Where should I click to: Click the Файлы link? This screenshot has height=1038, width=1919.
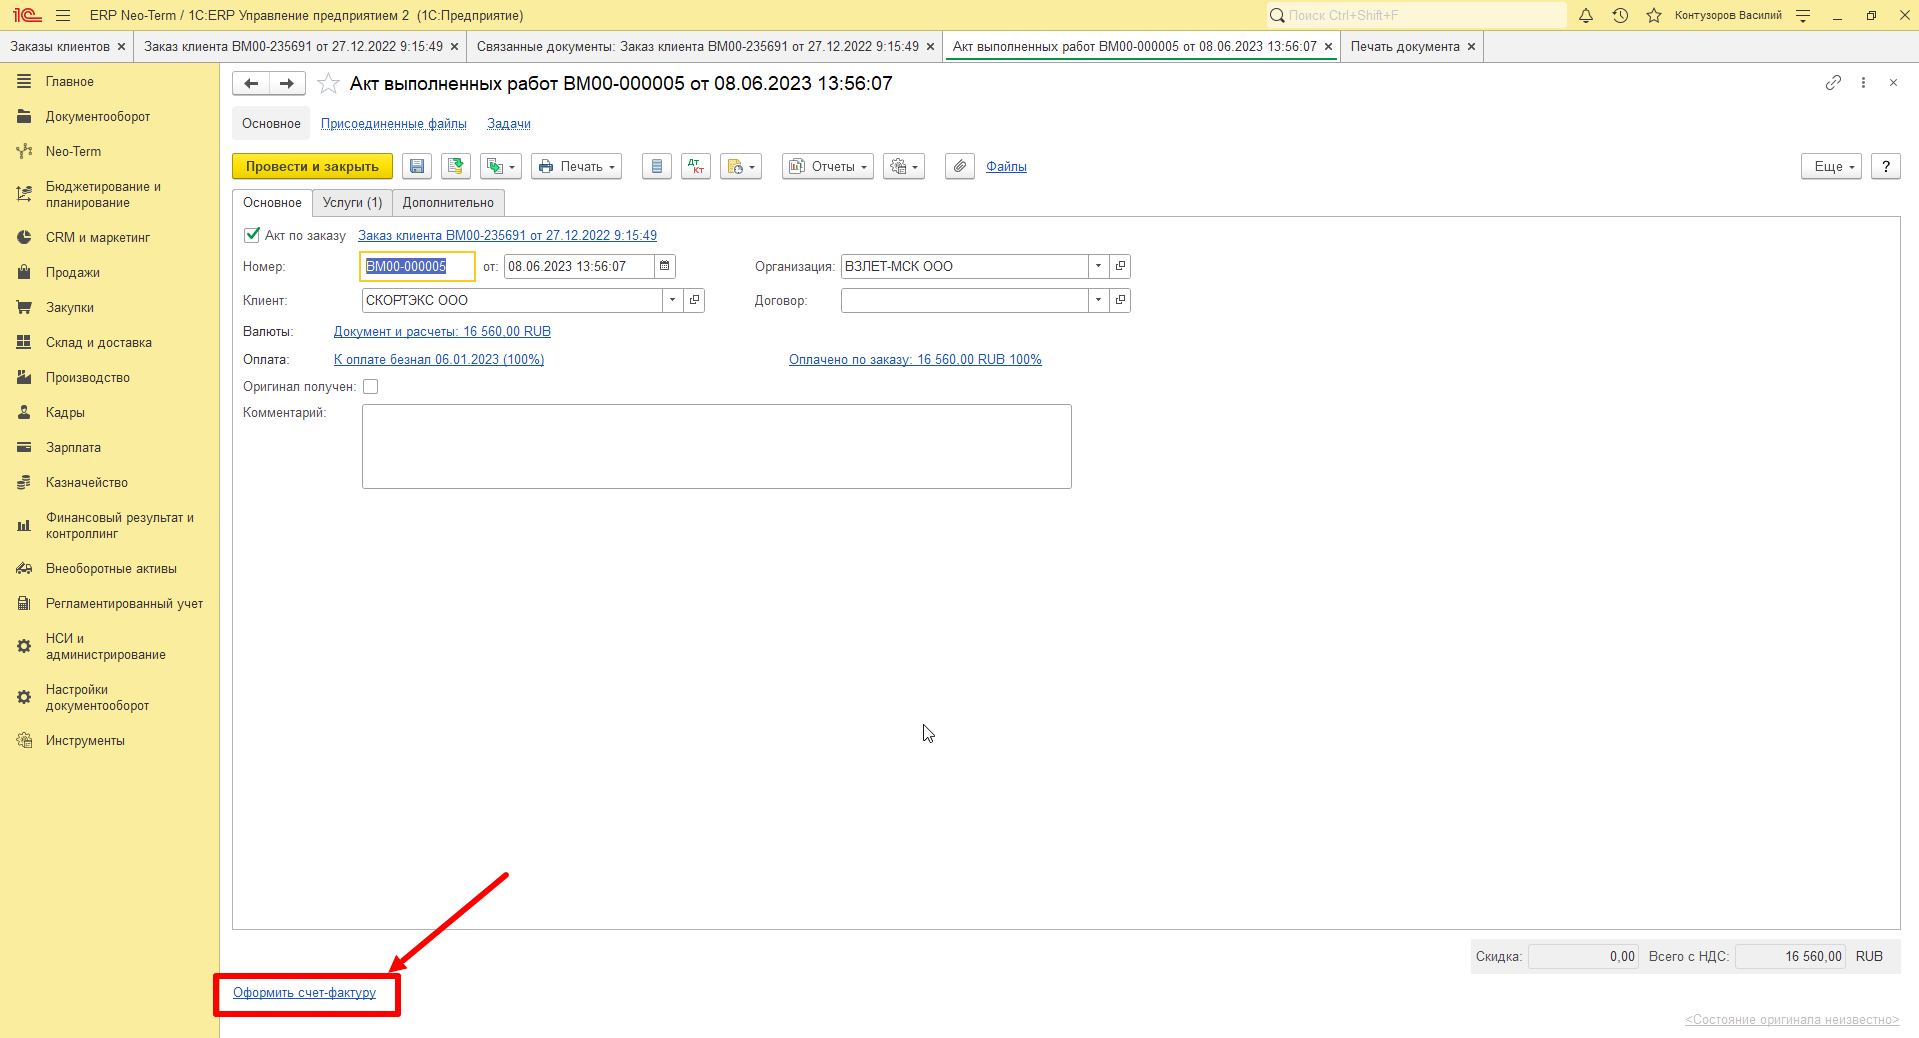coord(1006,167)
